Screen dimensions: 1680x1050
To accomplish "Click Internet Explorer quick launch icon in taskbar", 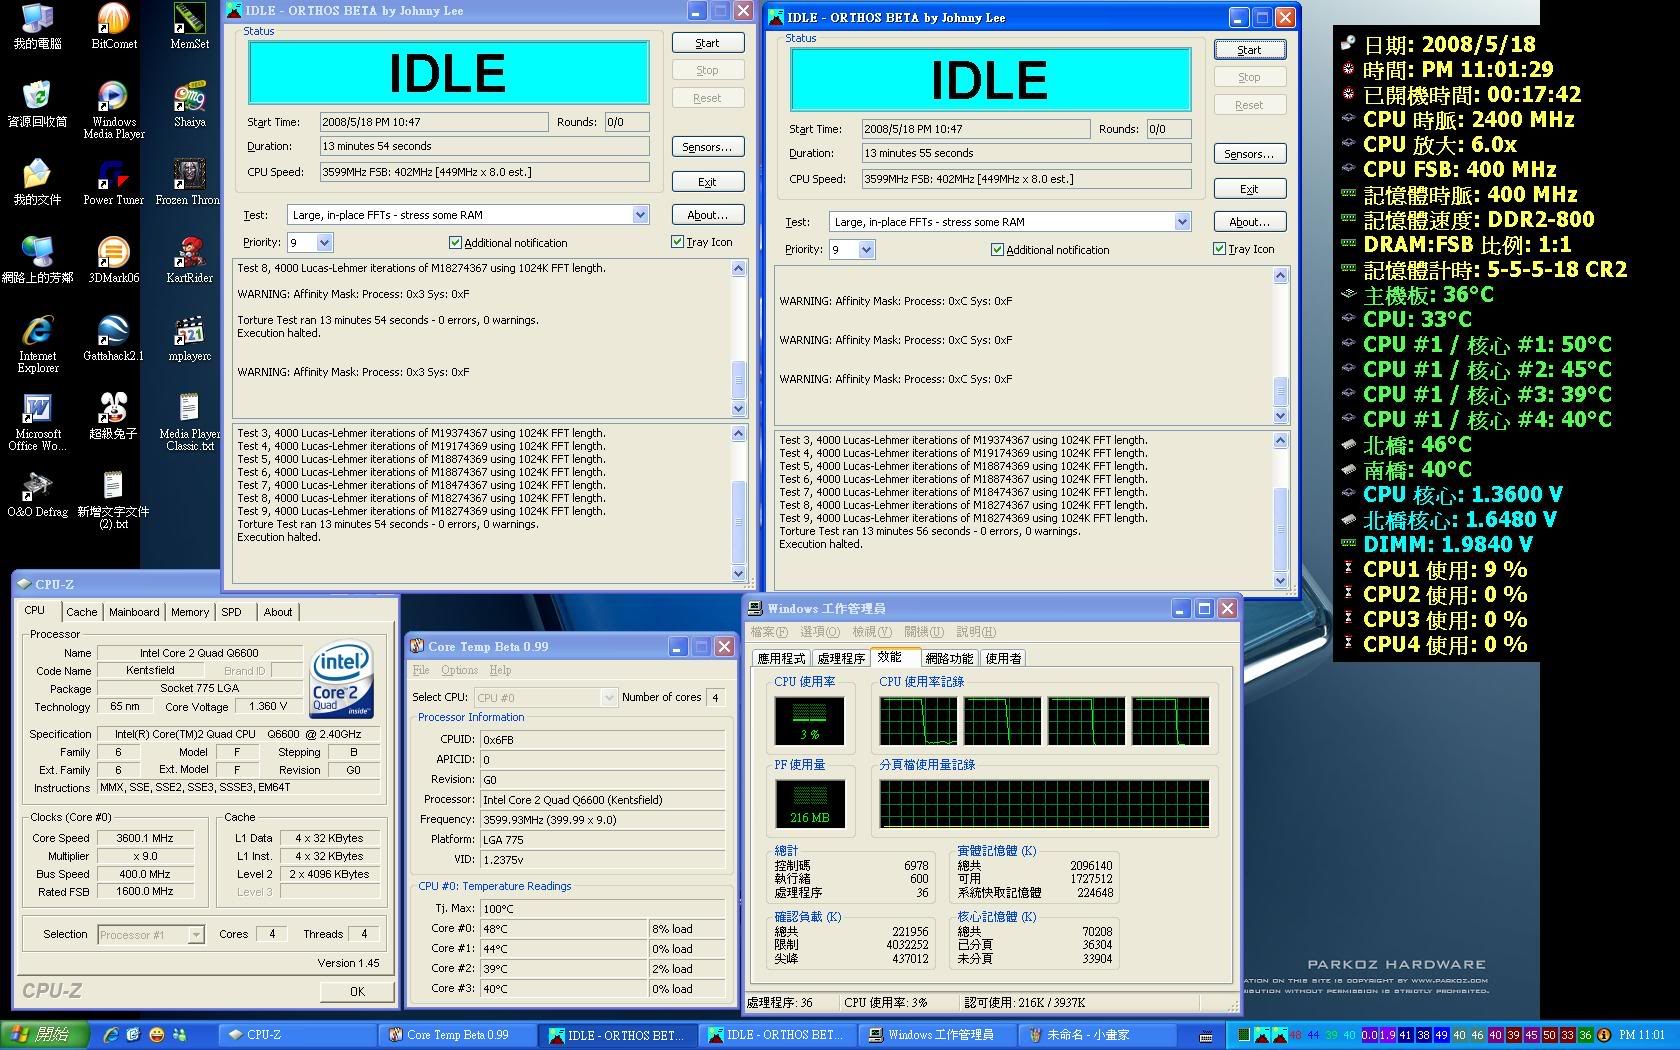I will coord(111,1035).
